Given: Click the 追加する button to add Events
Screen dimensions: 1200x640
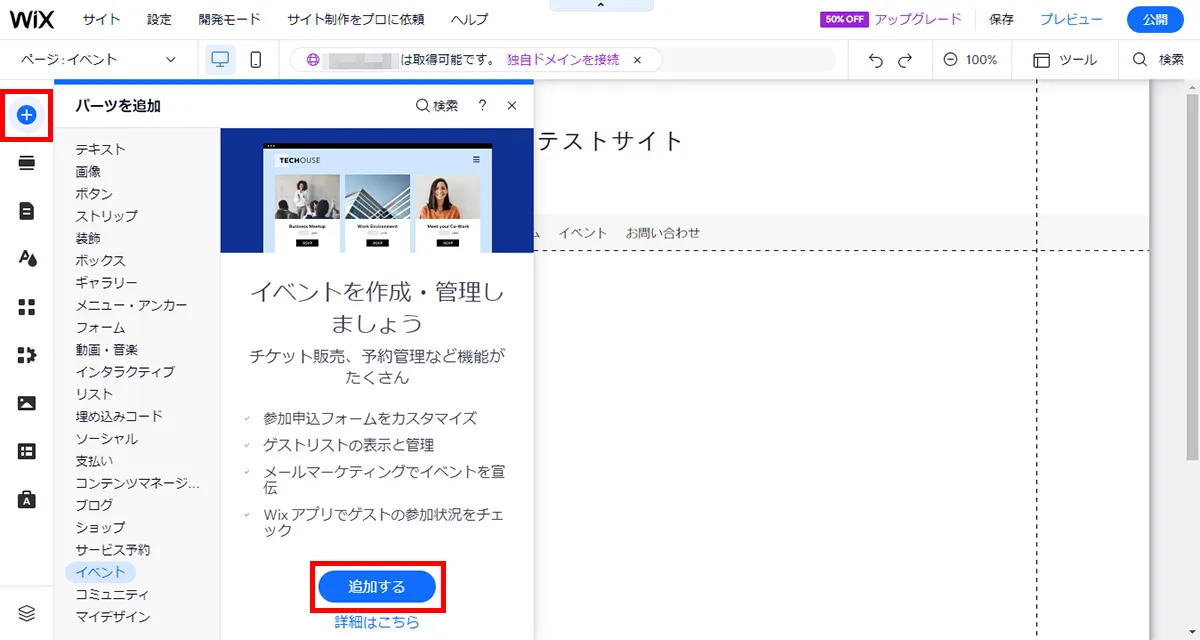Looking at the screenshot, I should 377,587.
